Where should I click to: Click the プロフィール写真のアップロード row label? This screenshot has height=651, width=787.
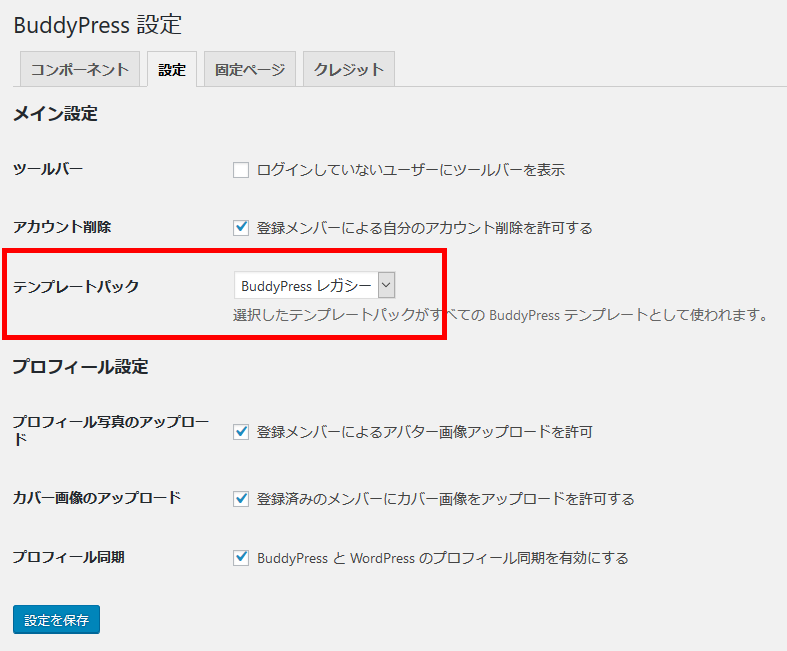point(111,430)
